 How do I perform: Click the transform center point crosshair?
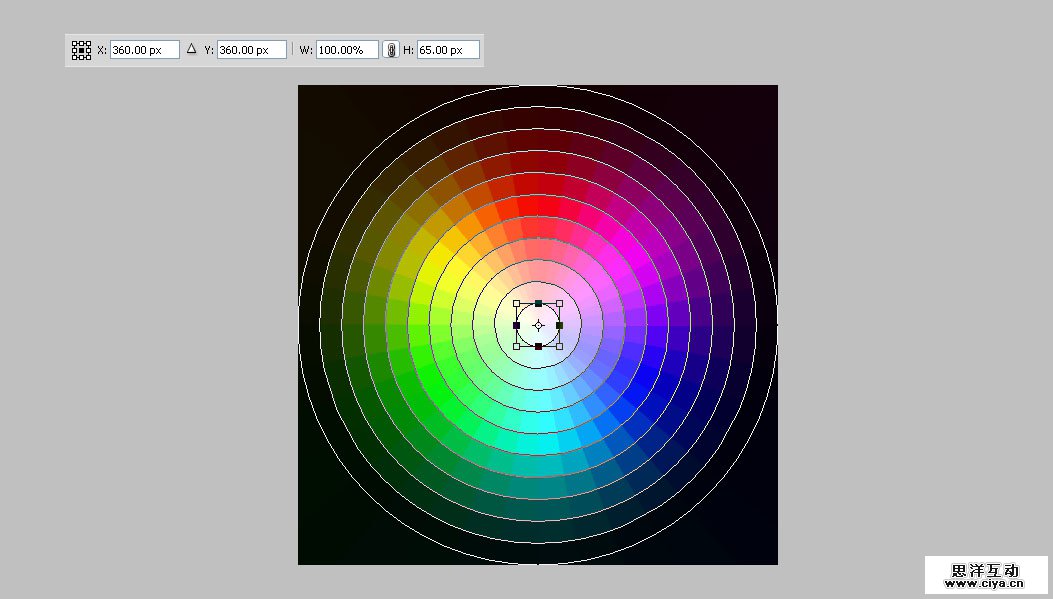pyautogui.click(x=538, y=325)
